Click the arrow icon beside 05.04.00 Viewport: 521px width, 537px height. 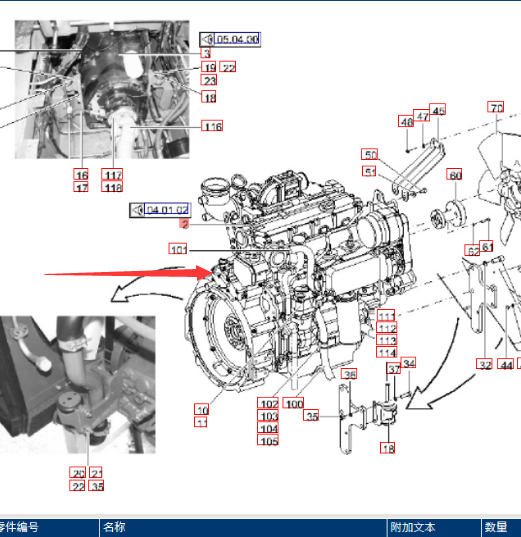pyautogui.click(x=207, y=39)
